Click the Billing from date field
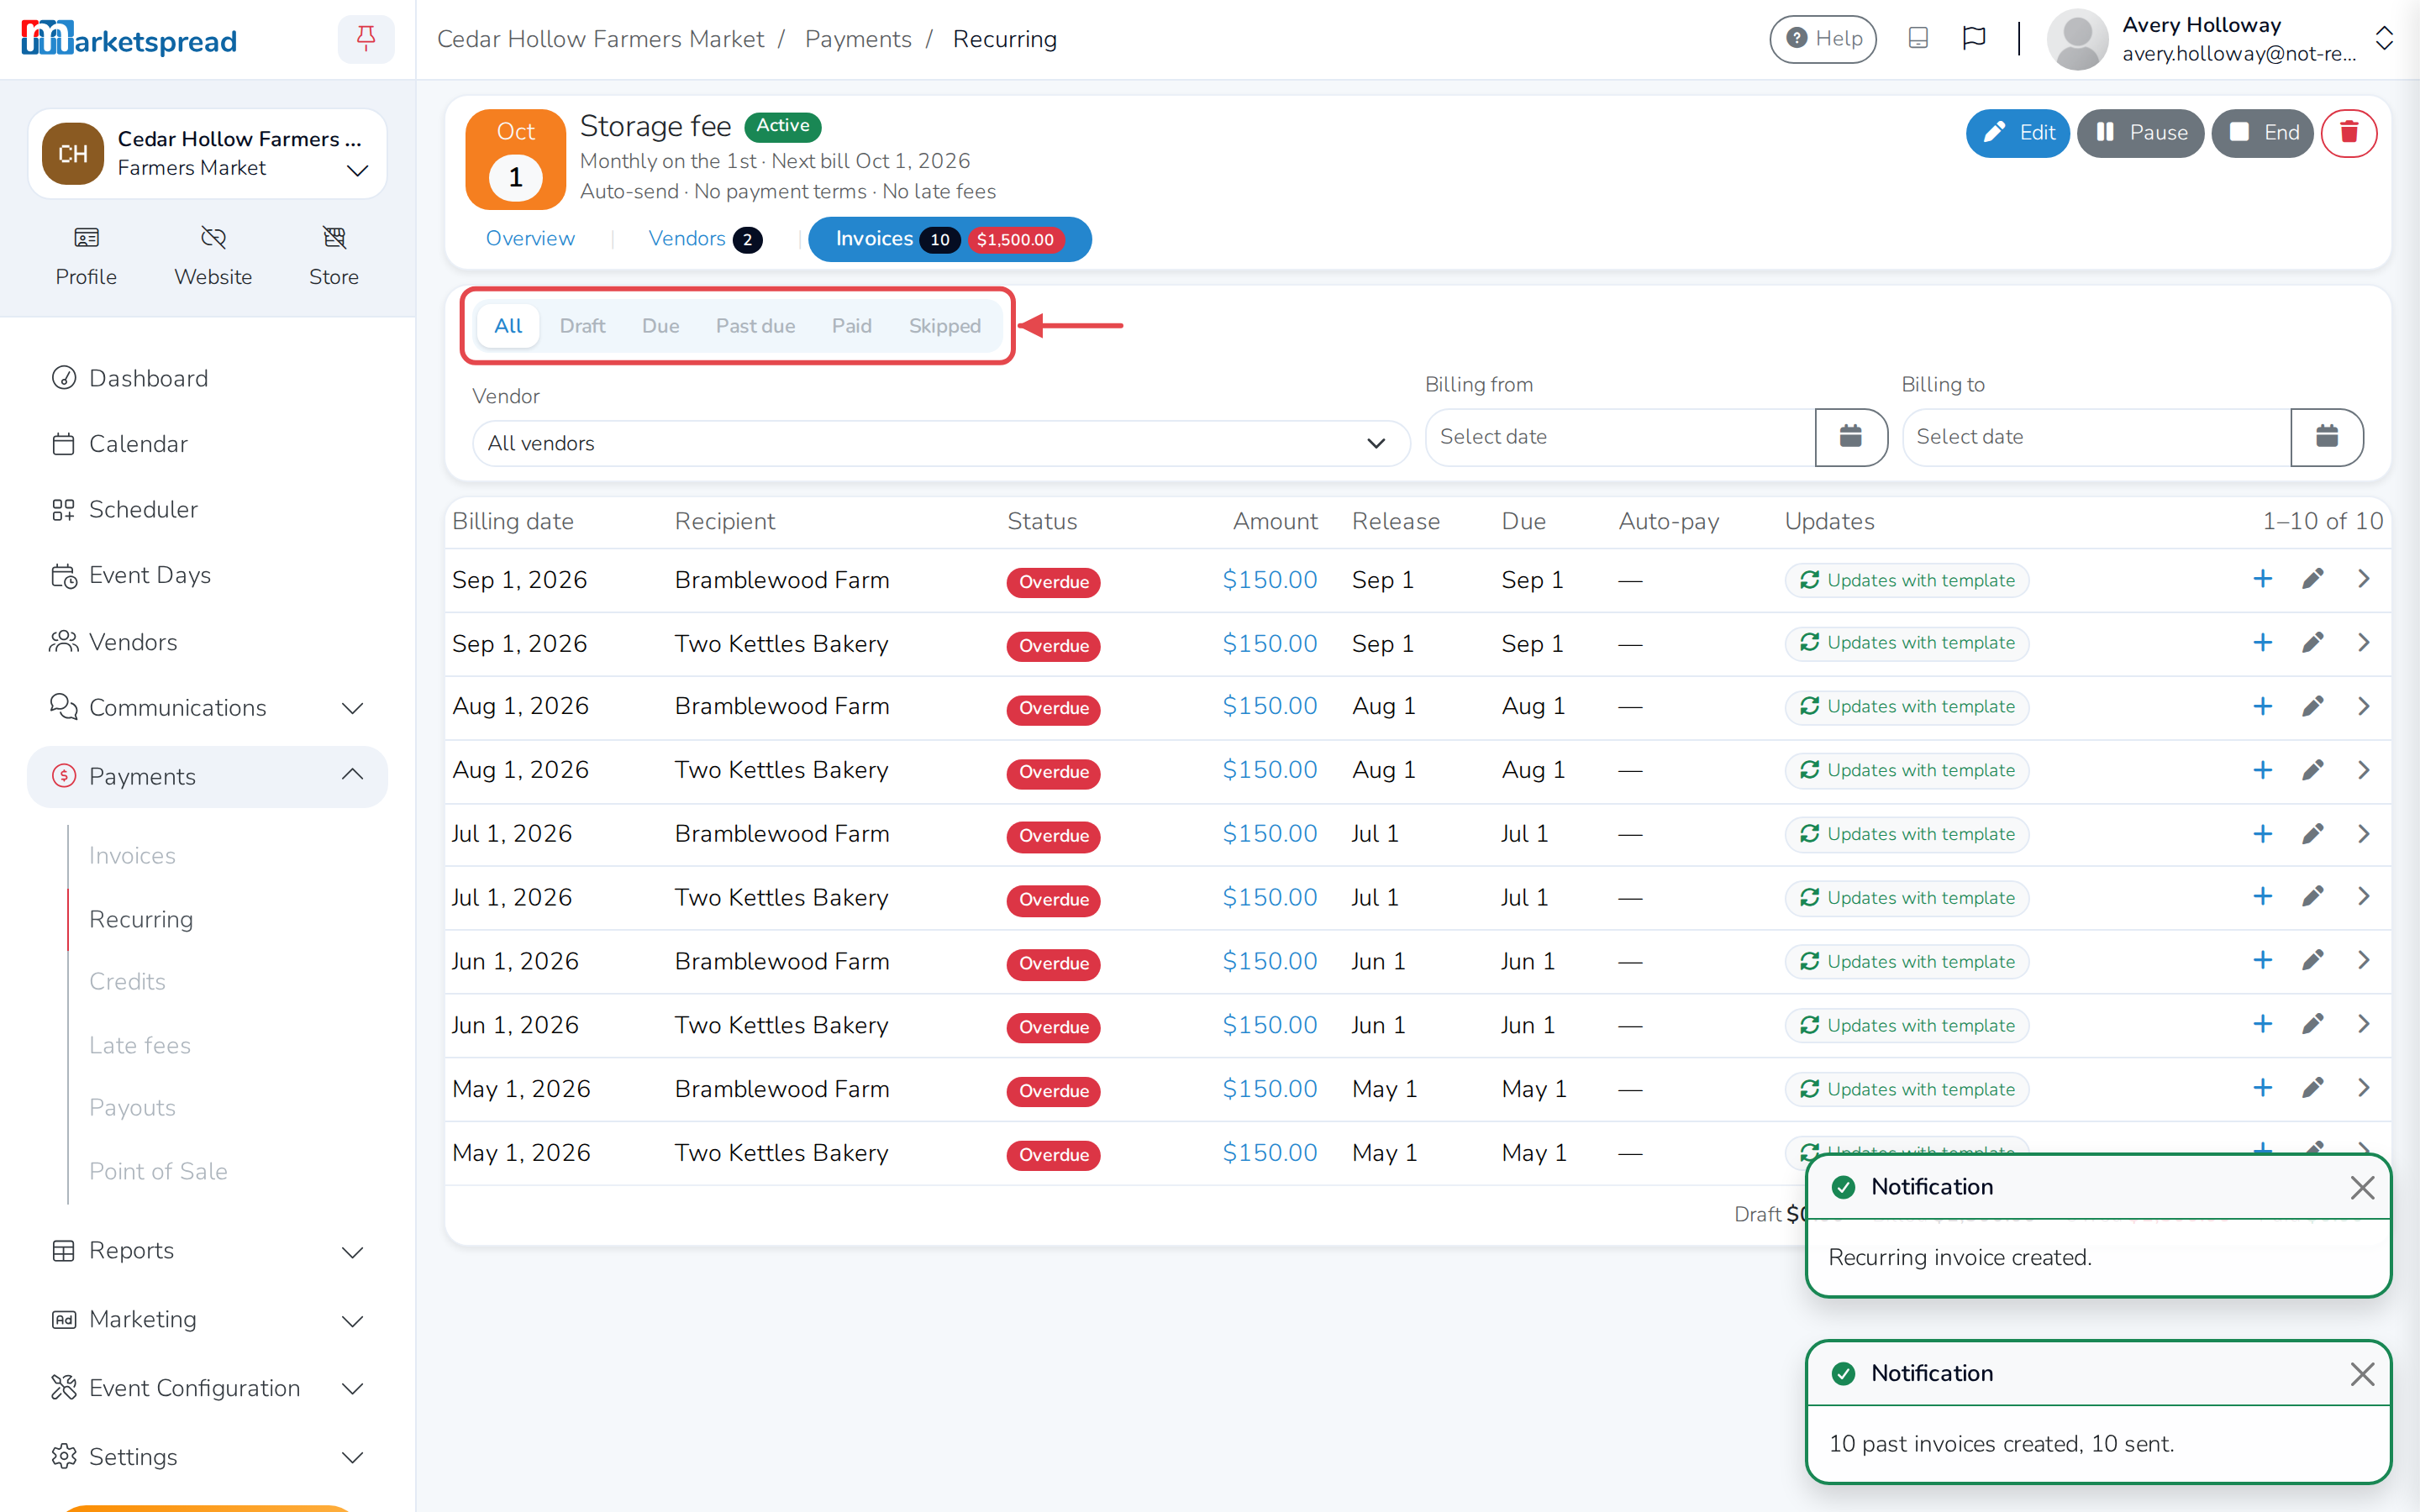2420x1512 pixels. pos(1620,436)
